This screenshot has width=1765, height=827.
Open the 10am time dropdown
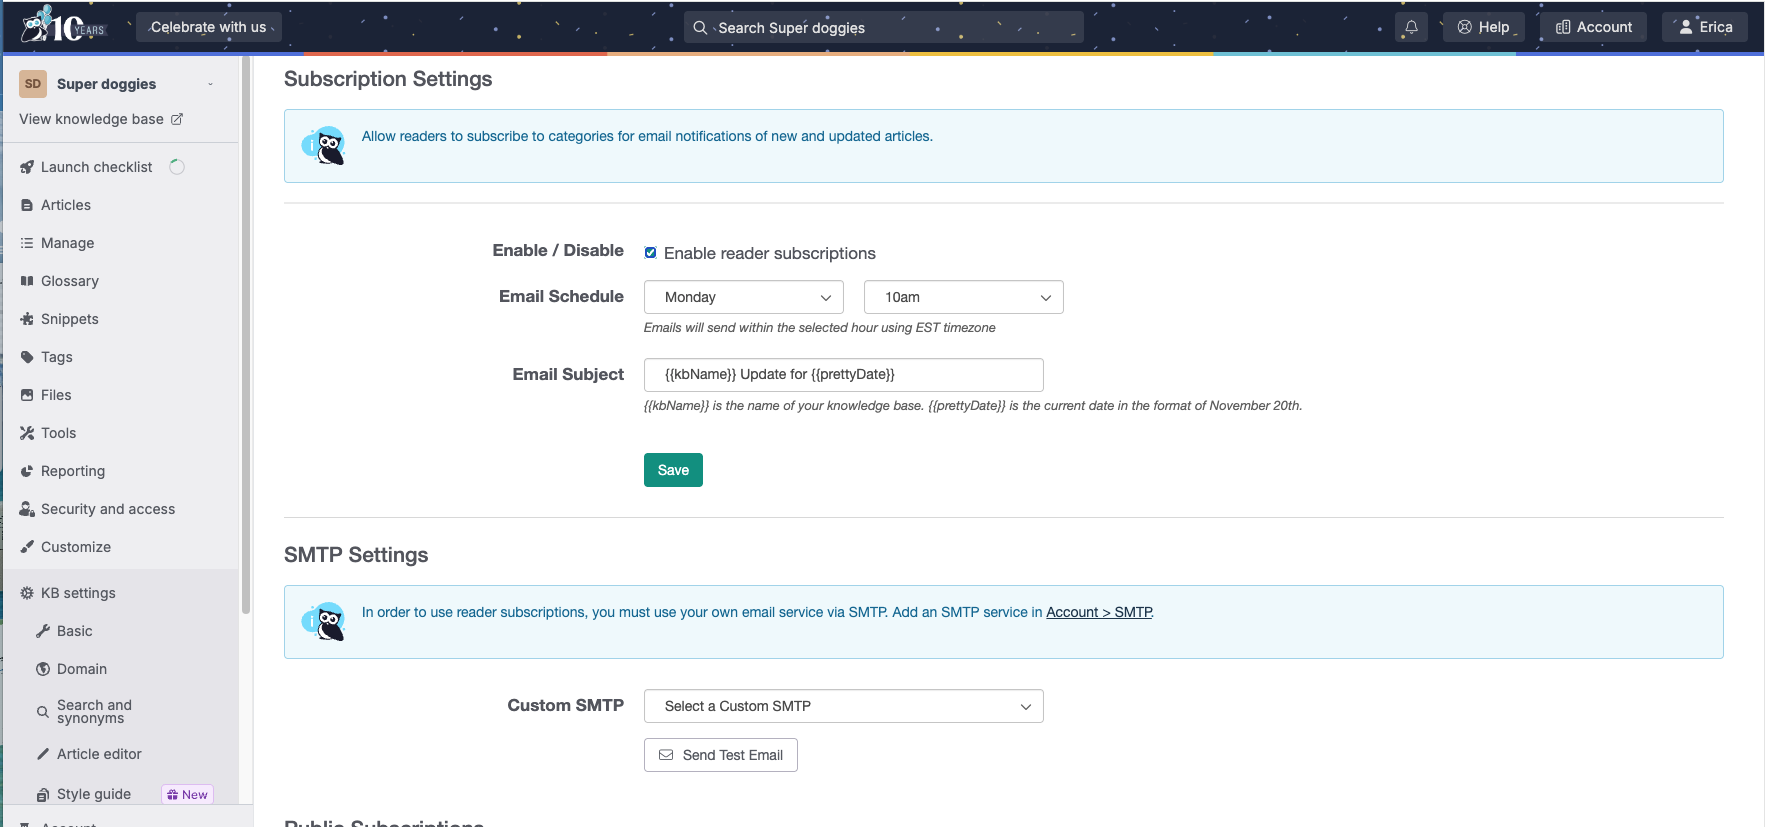click(x=964, y=297)
